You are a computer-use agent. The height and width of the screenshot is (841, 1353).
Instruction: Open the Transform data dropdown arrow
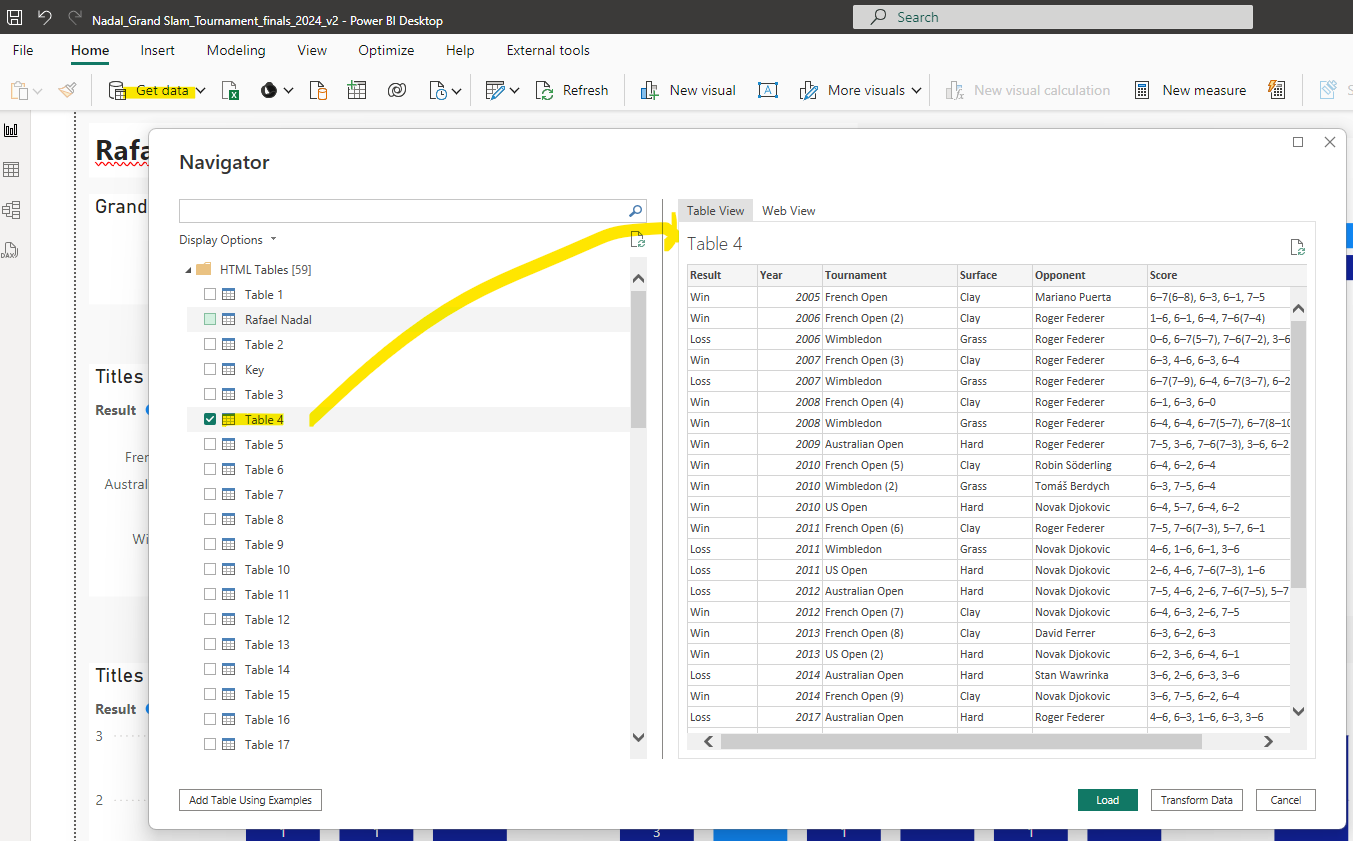(515, 91)
